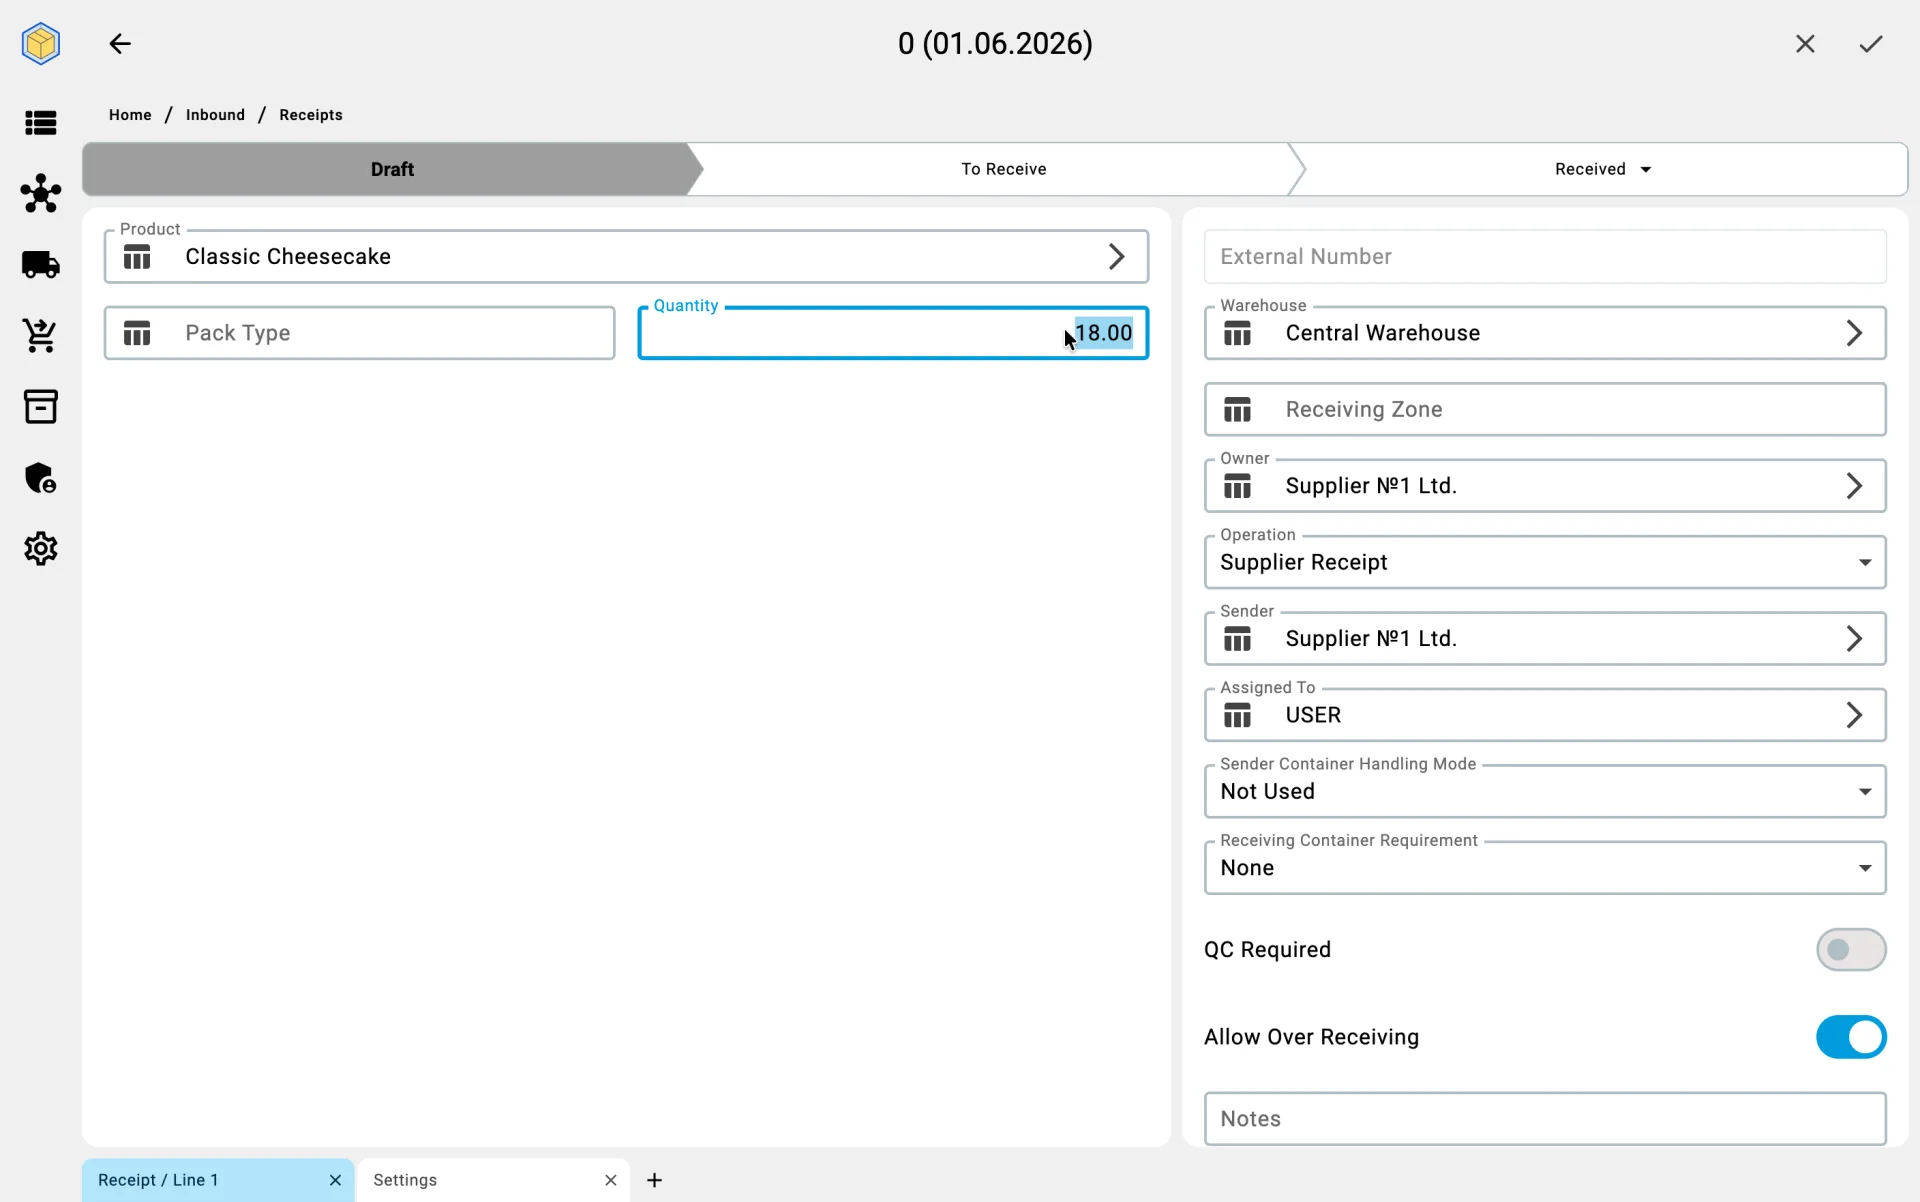Open the shopping cart sidebar icon
This screenshot has height=1202, width=1920.
point(41,336)
